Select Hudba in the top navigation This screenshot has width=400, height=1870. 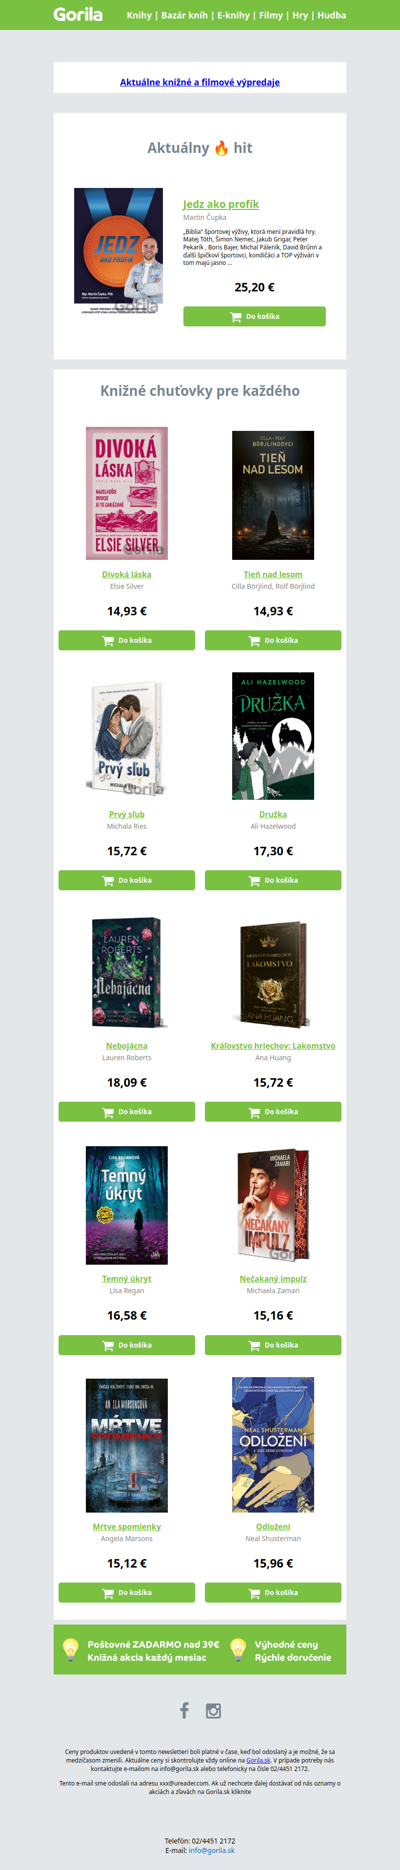[332, 16]
